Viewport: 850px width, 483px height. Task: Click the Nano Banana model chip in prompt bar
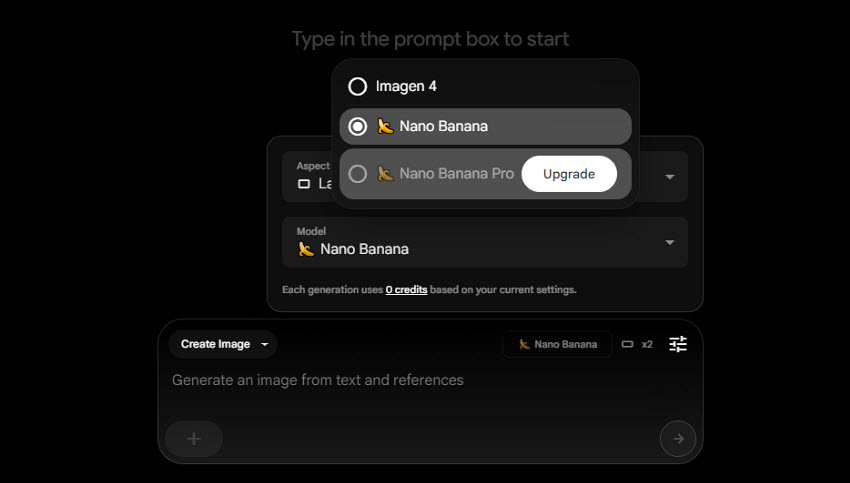[557, 344]
